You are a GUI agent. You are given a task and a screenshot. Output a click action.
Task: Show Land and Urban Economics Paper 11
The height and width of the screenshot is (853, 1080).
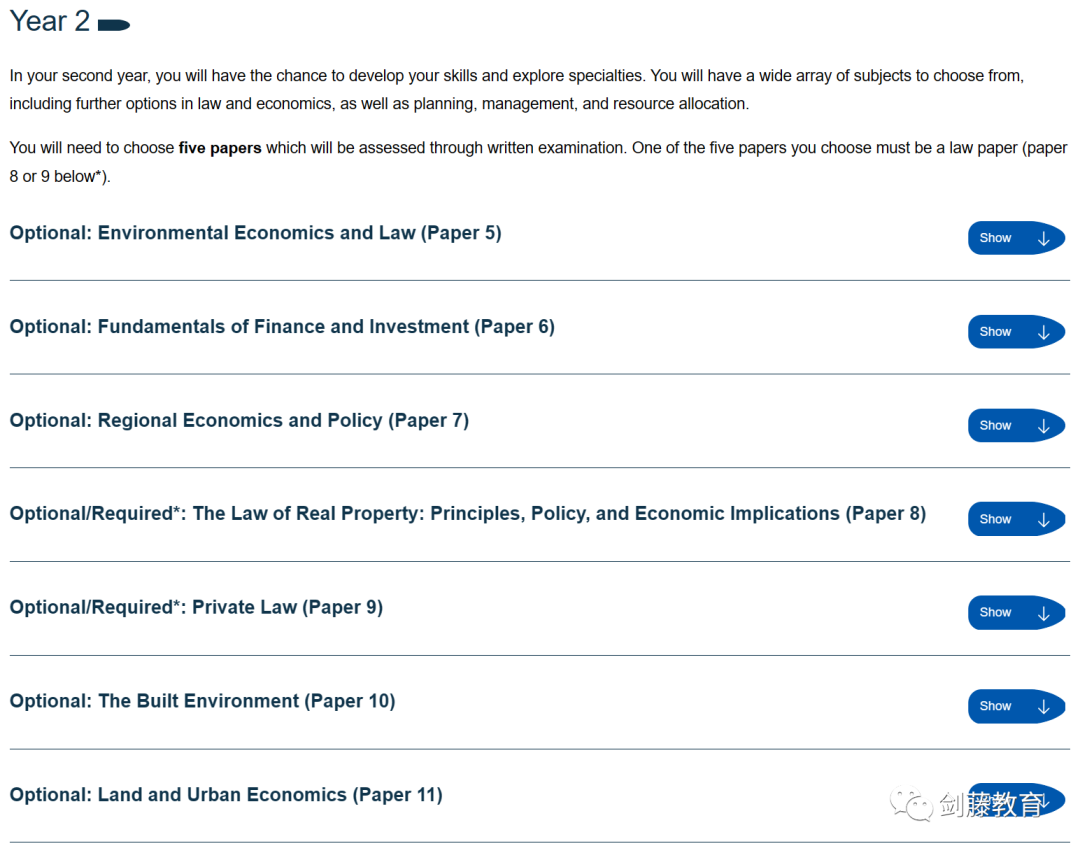click(1016, 800)
